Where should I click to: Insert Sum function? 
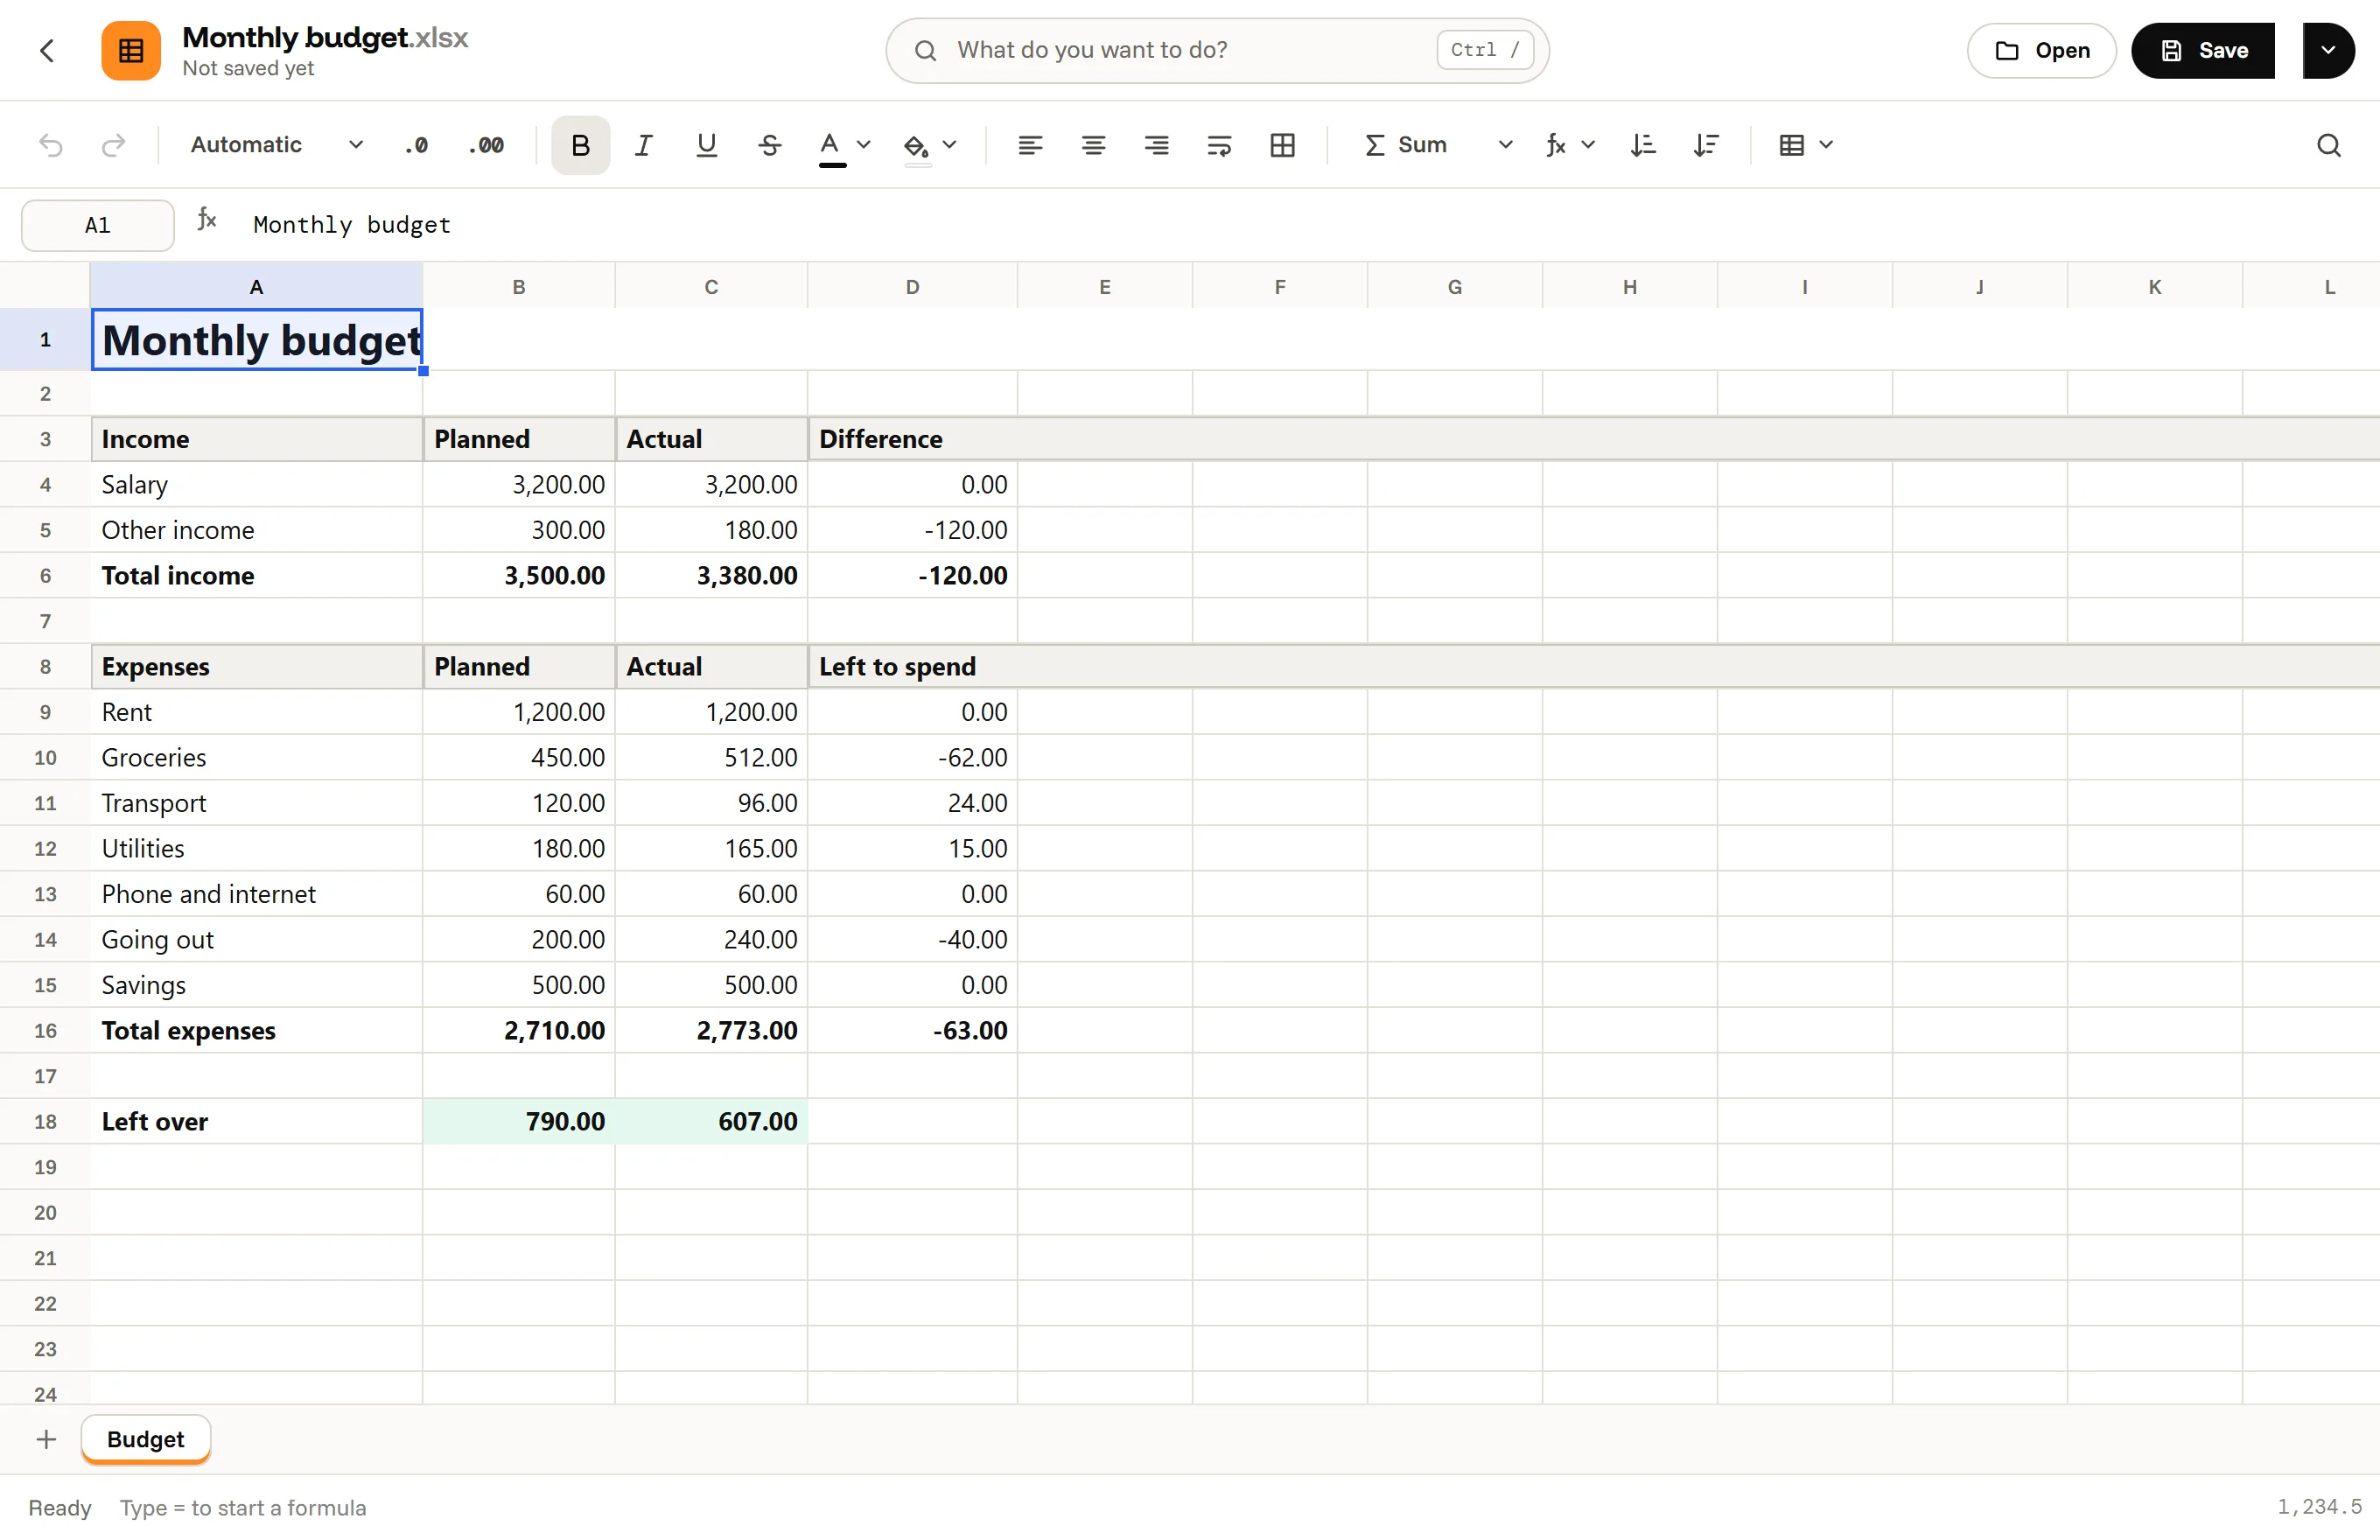click(1407, 145)
